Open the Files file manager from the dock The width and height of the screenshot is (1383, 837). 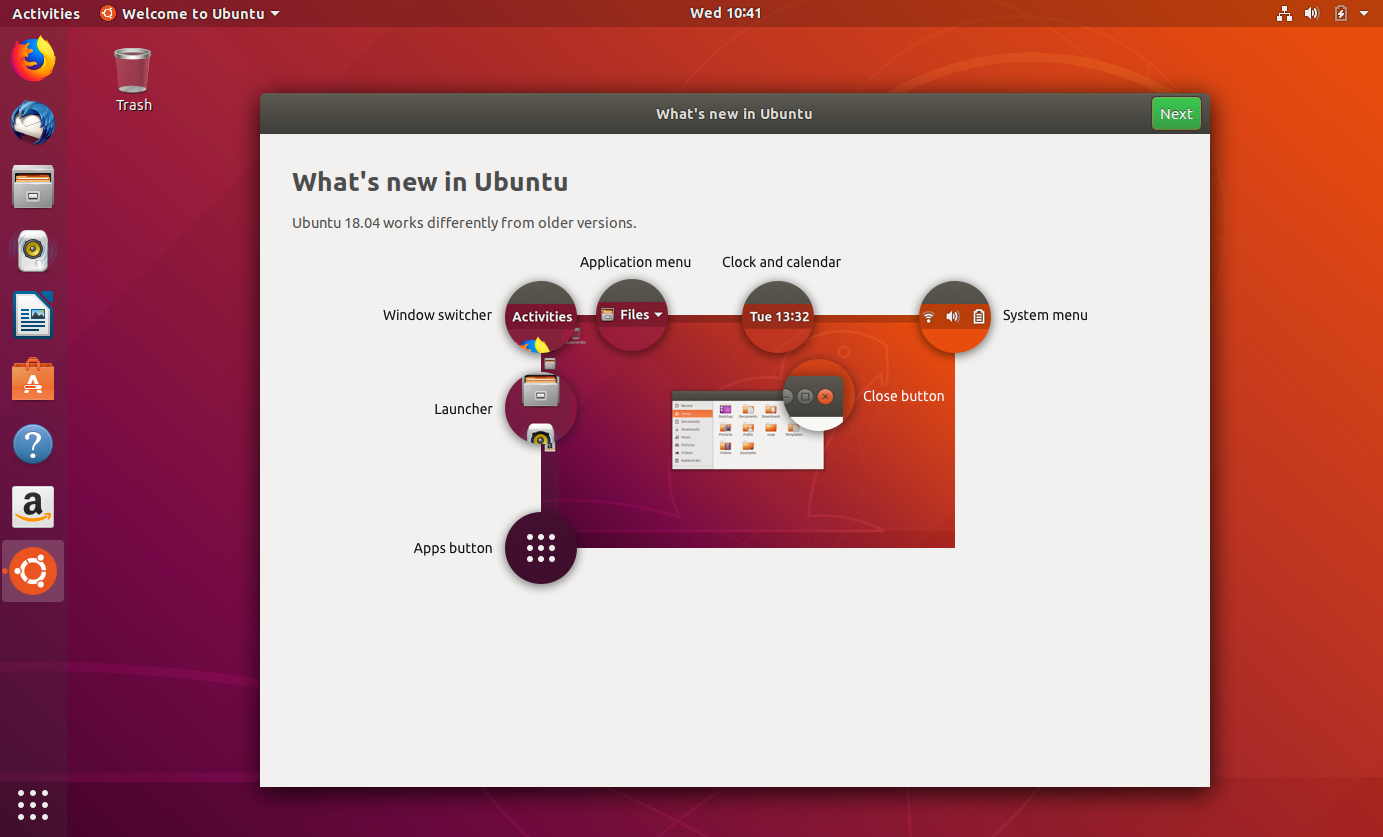tap(33, 187)
